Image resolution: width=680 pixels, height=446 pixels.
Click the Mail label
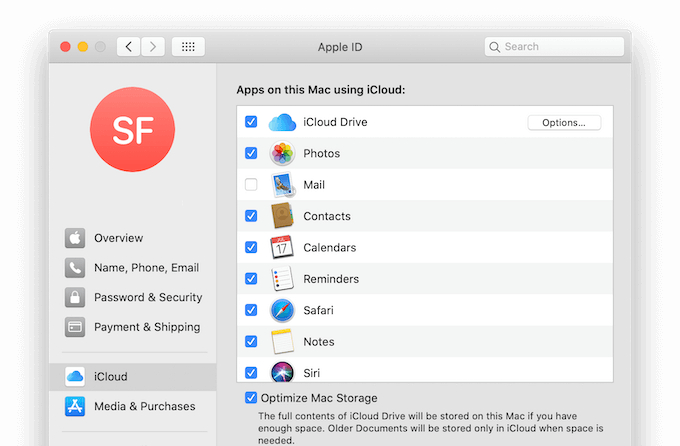(x=314, y=185)
